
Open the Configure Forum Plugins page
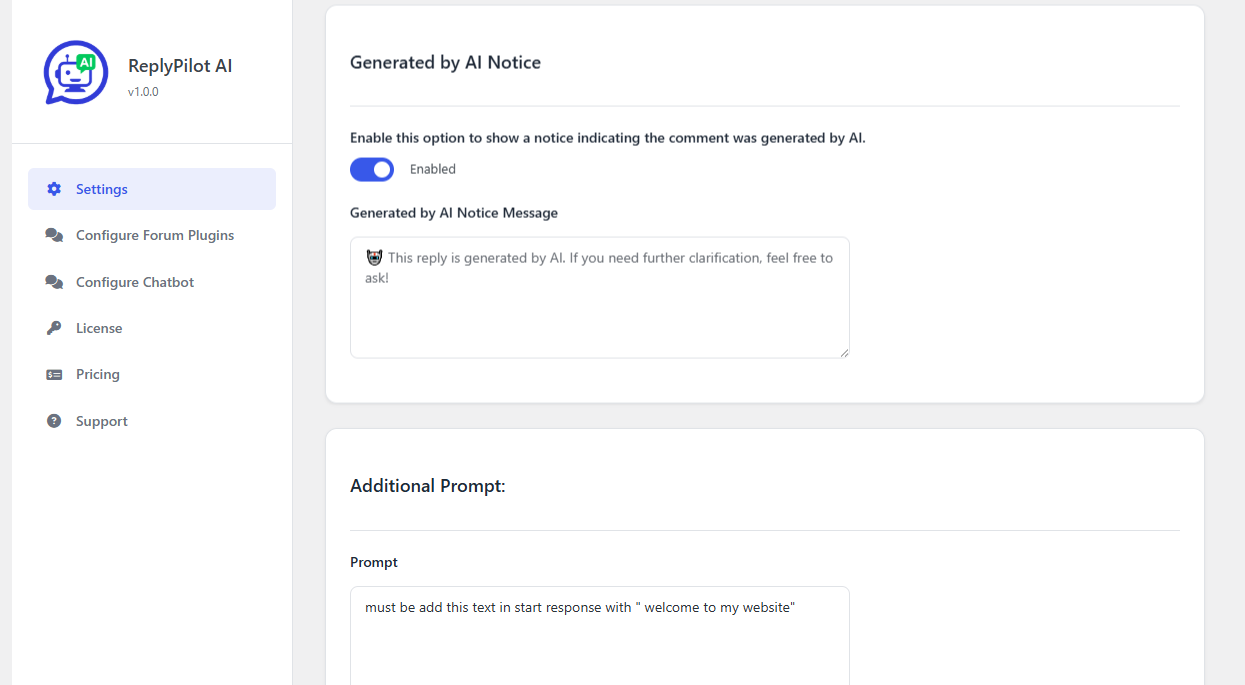(155, 235)
